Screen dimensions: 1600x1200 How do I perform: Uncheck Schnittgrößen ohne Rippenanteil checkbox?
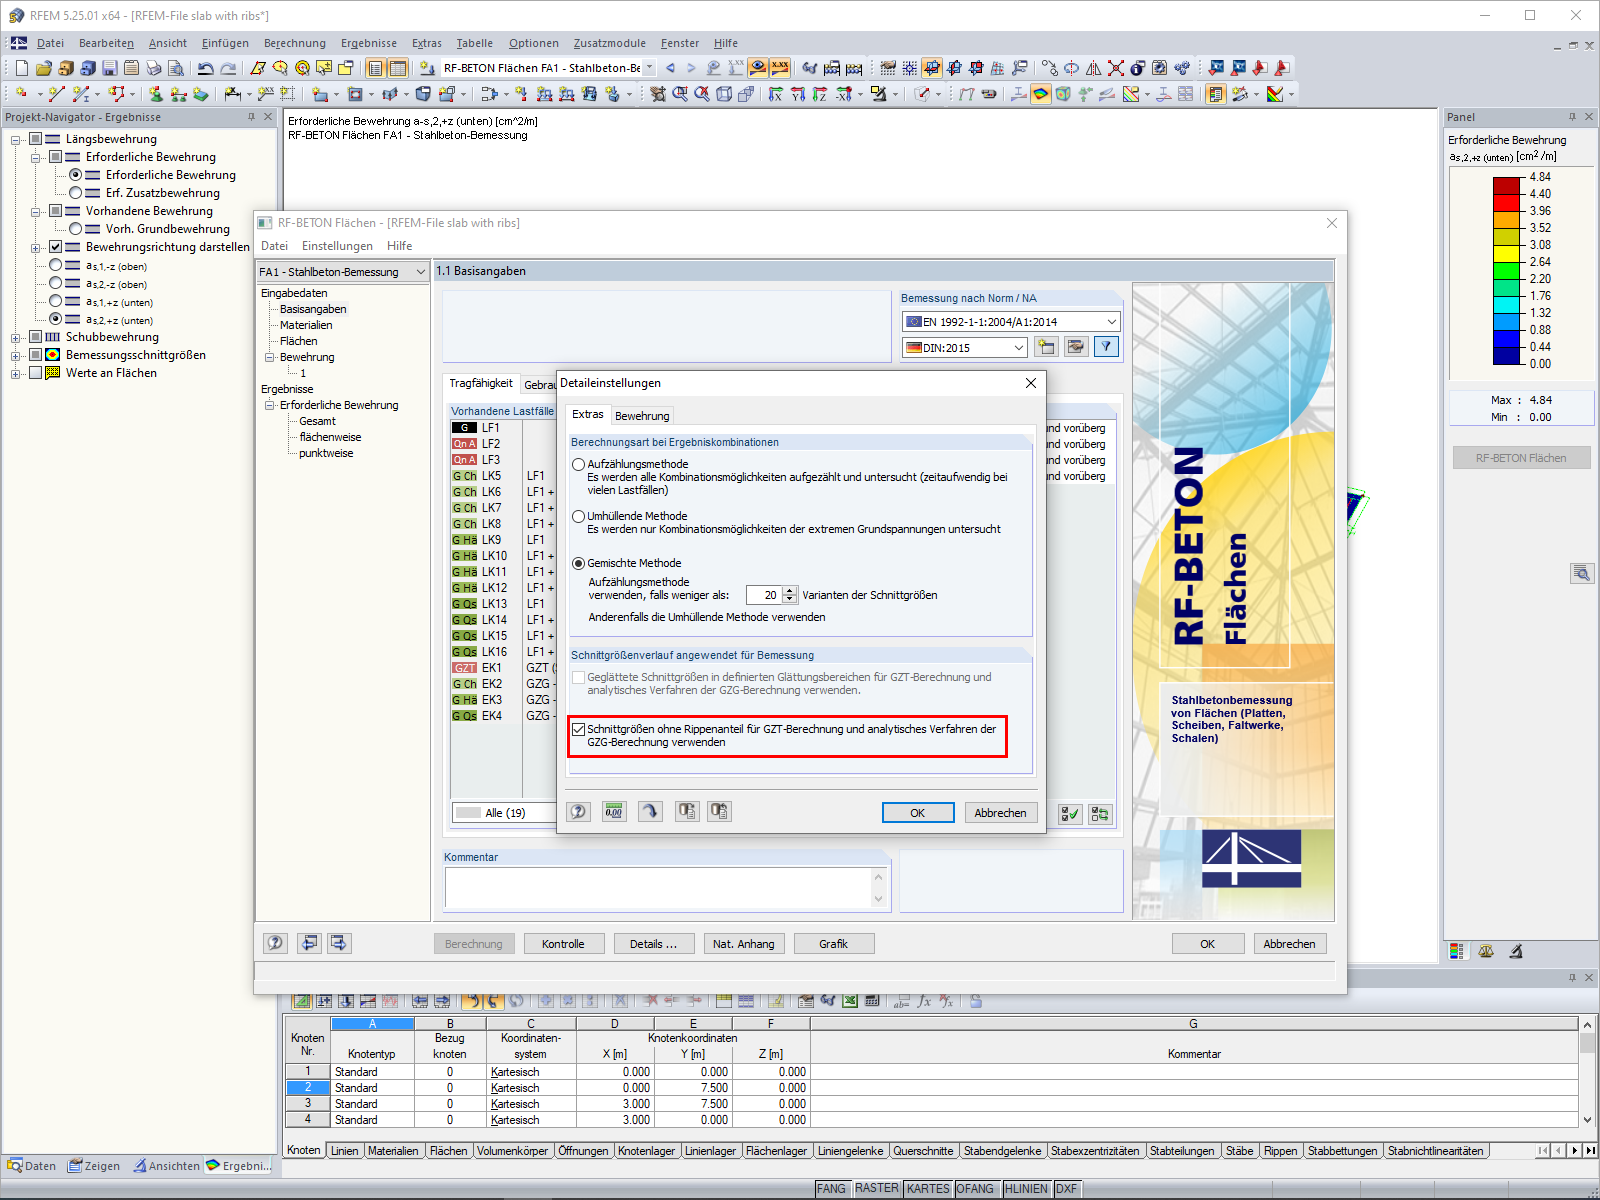[578, 729]
